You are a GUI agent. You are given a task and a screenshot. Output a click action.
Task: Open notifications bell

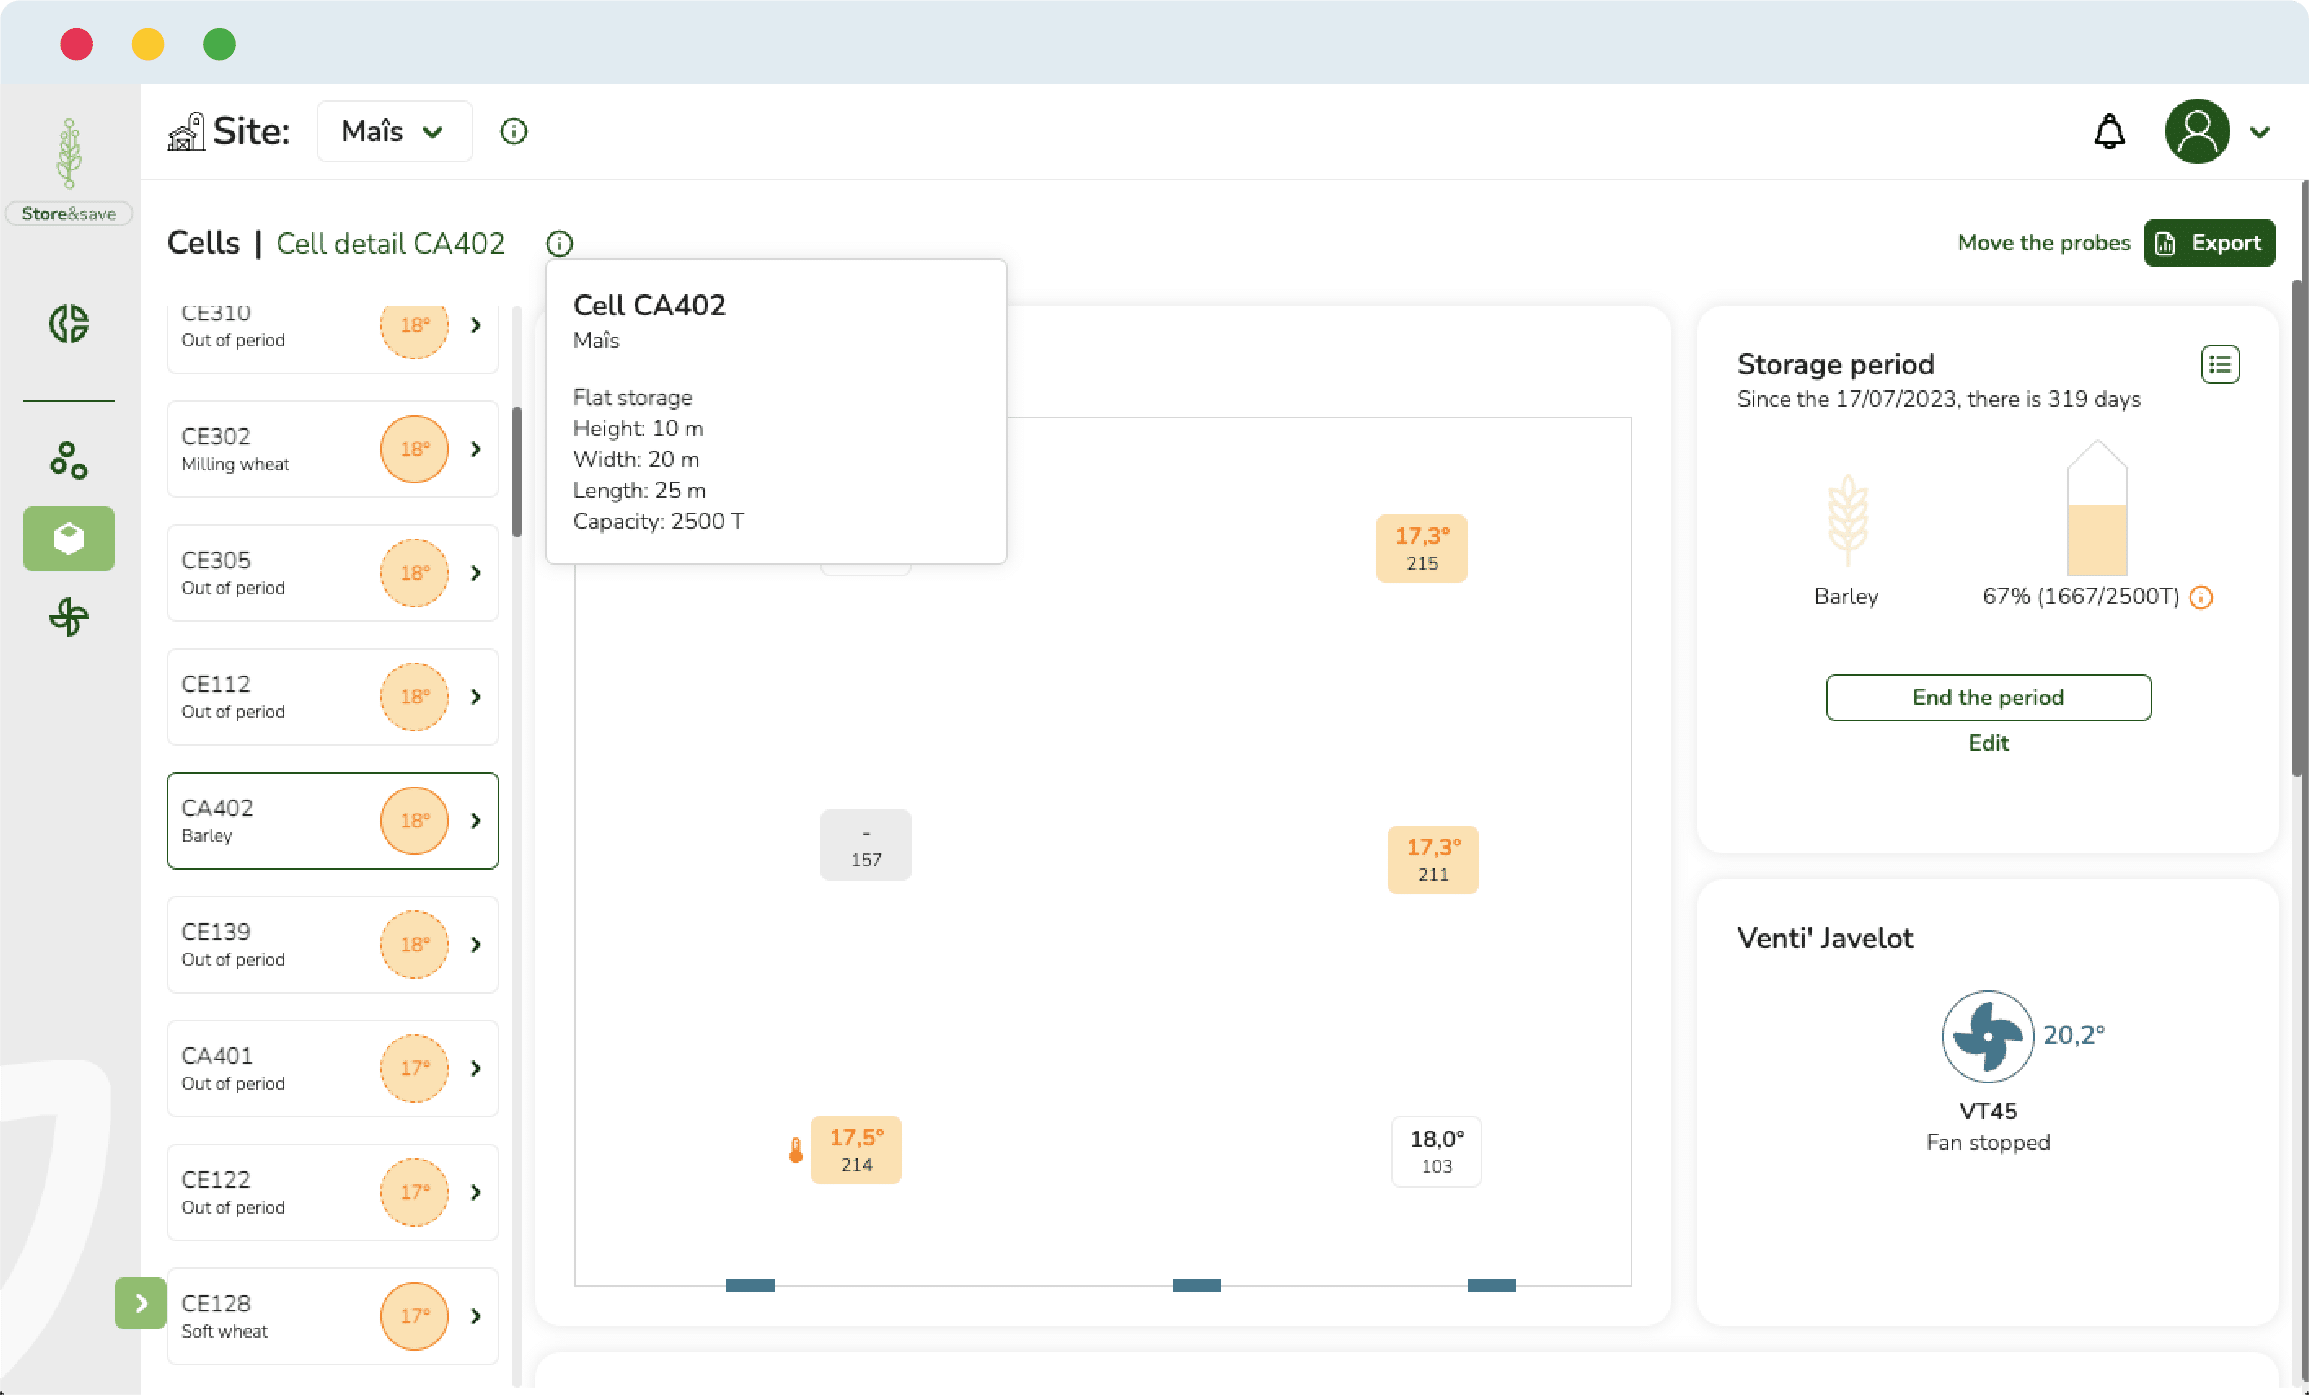coord(2109,131)
